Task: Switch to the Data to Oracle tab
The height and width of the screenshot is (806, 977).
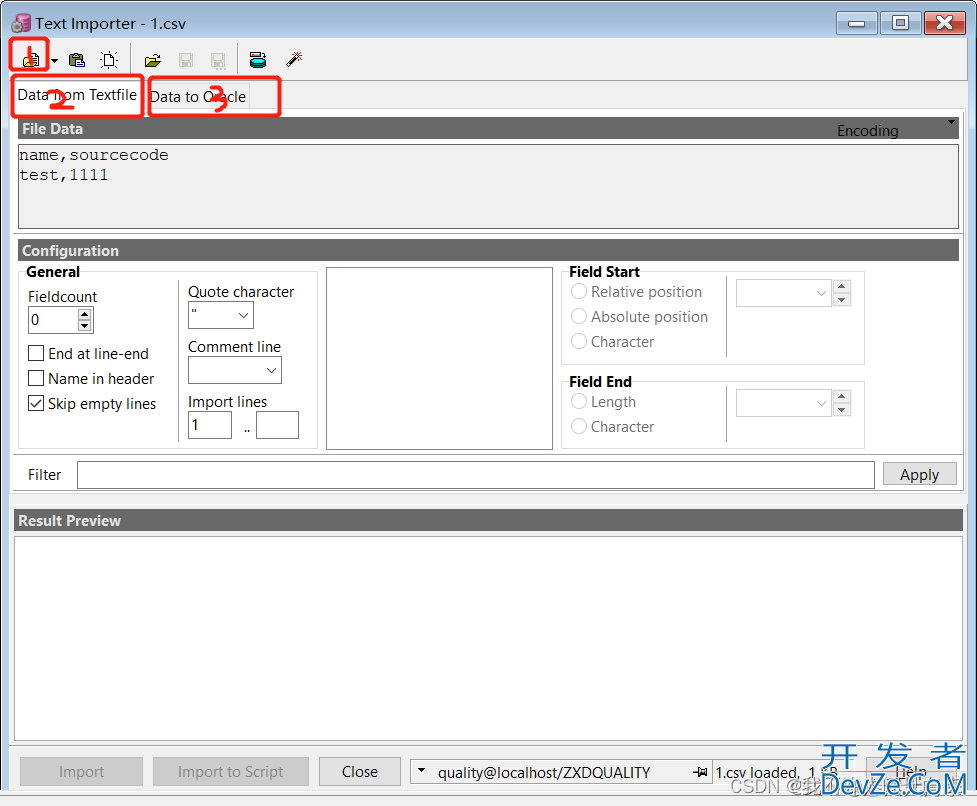Action: 198,97
